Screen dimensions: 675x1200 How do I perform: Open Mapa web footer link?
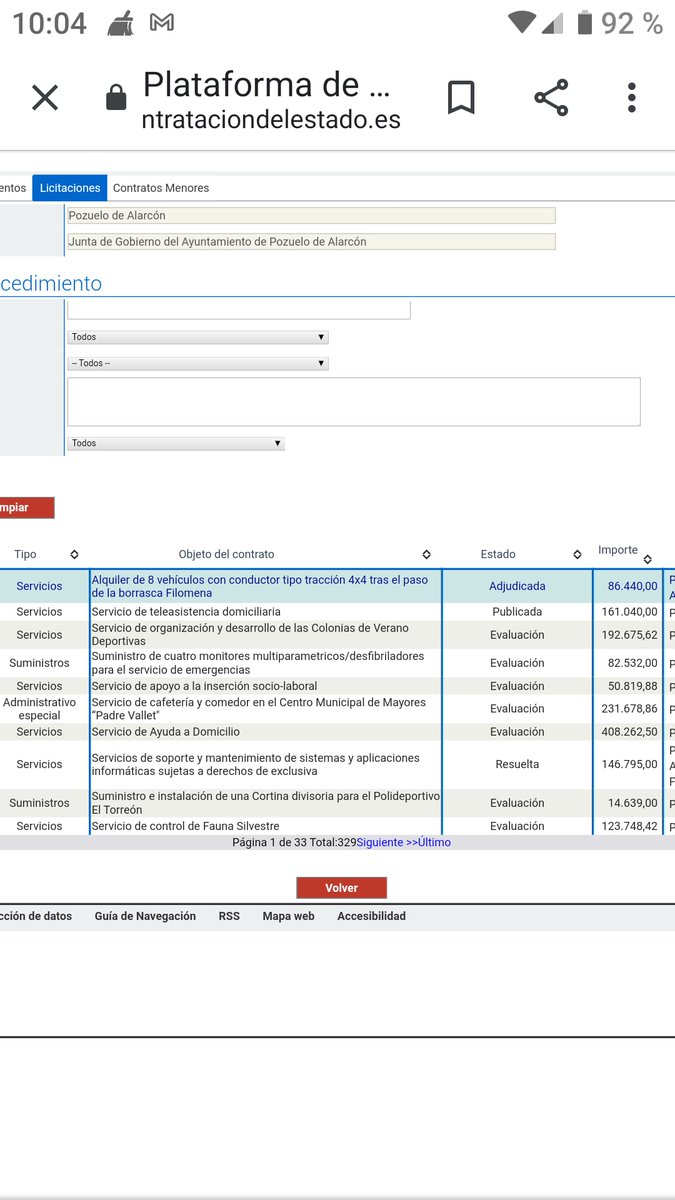click(288, 916)
